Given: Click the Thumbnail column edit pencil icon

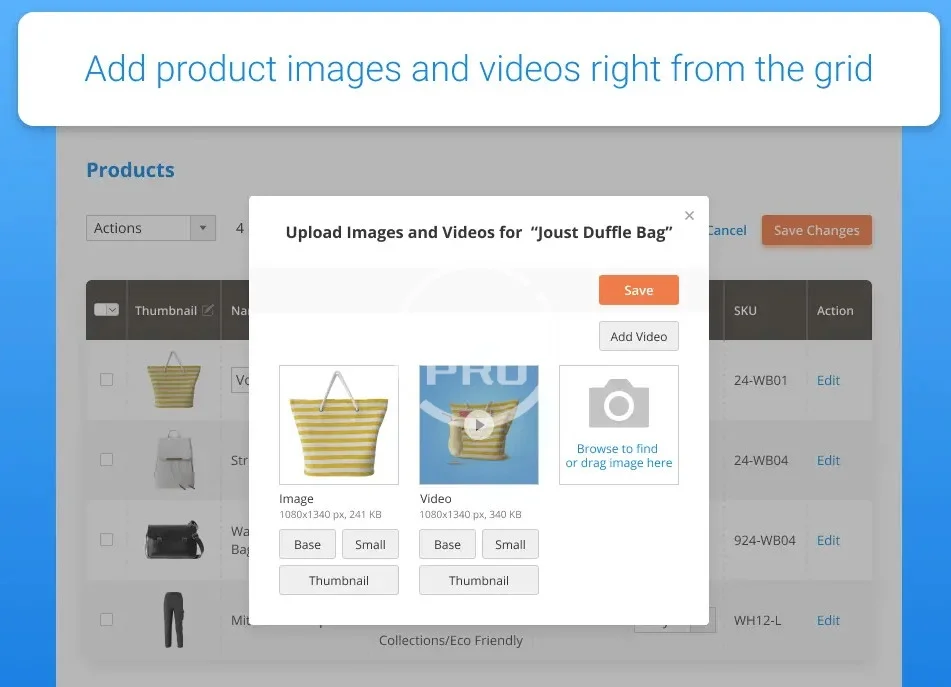Looking at the screenshot, I should click(208, 311).
